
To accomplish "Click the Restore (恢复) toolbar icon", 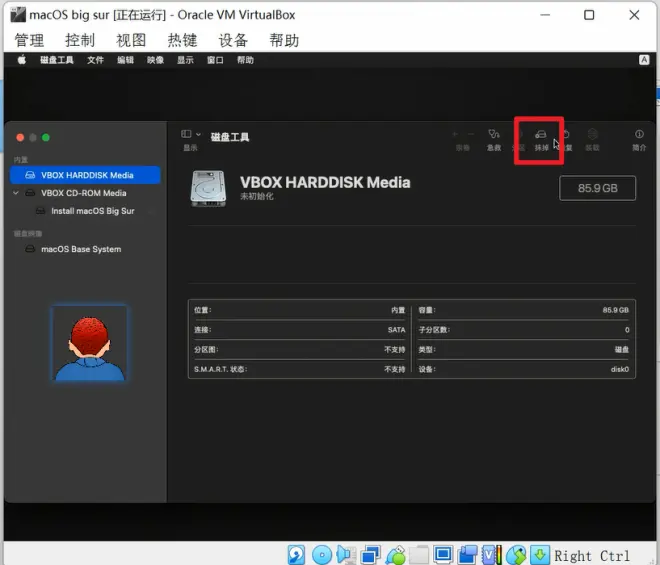I will (x=566, y=134).
